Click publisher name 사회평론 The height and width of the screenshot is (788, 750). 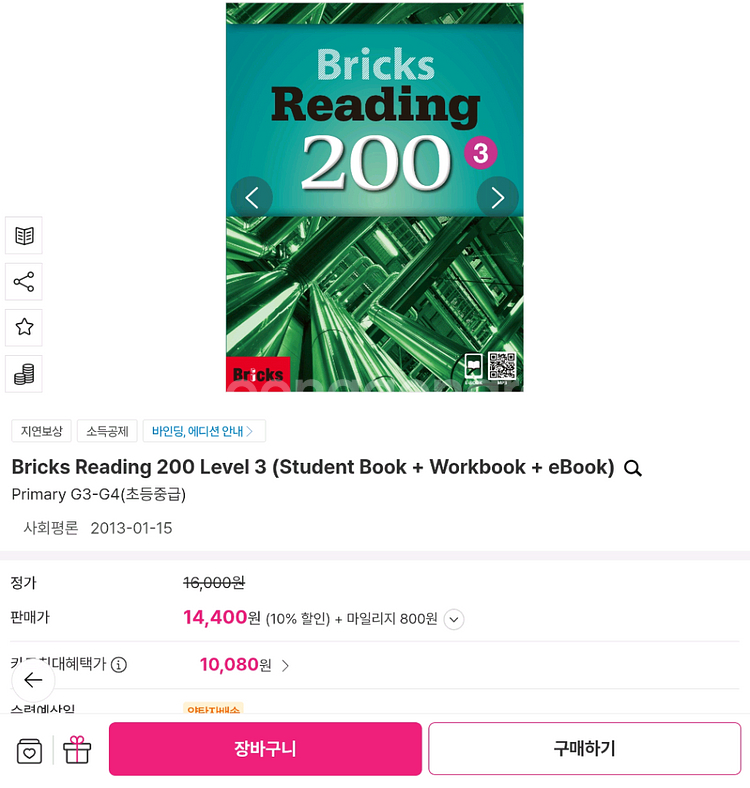[51, 528]
